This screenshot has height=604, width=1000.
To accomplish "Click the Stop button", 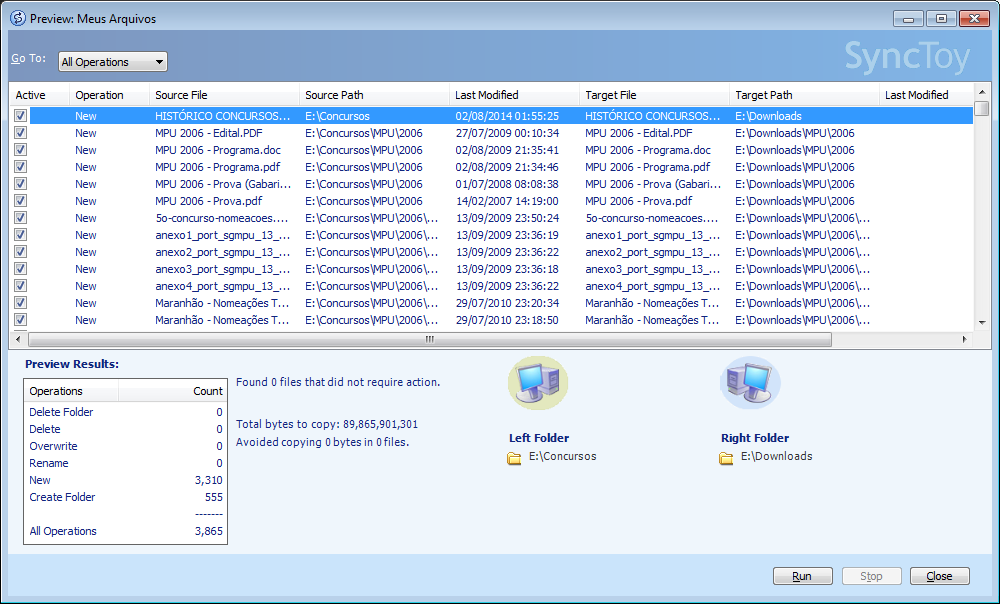I will click(x=871, y=576).
